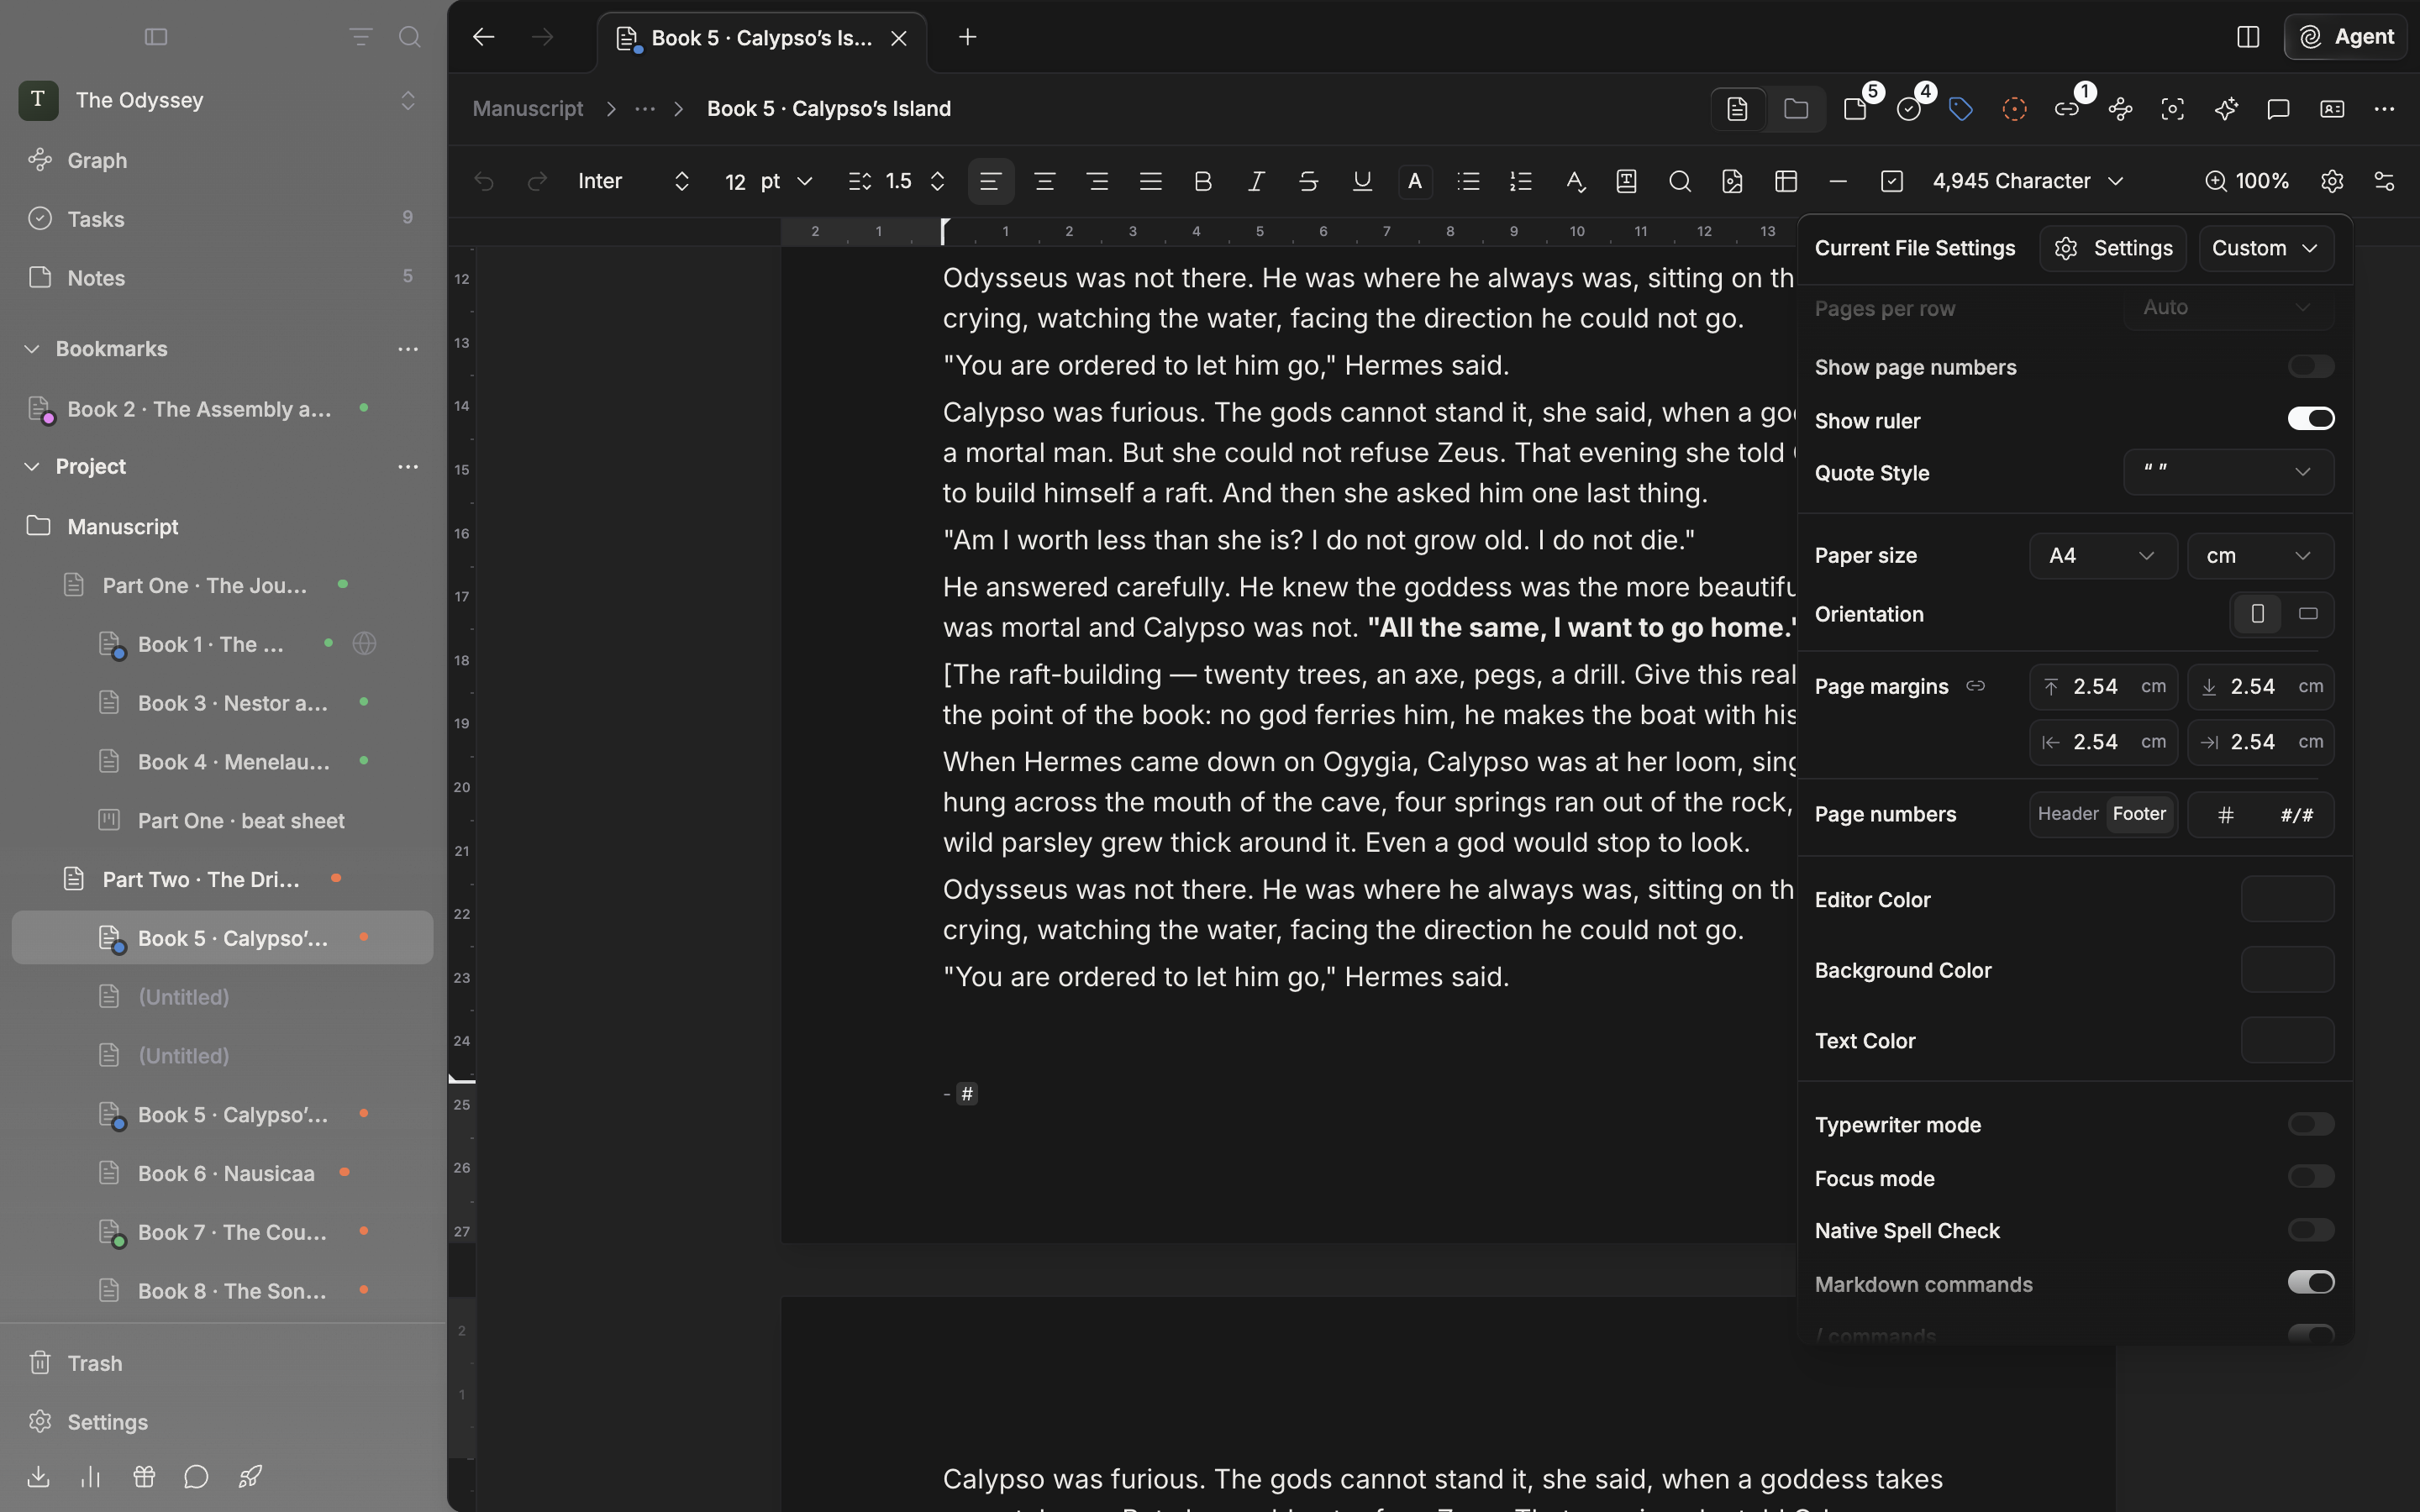Enable Native Spell Check
The image size is (2420, 1512).
(2311, 1230)
